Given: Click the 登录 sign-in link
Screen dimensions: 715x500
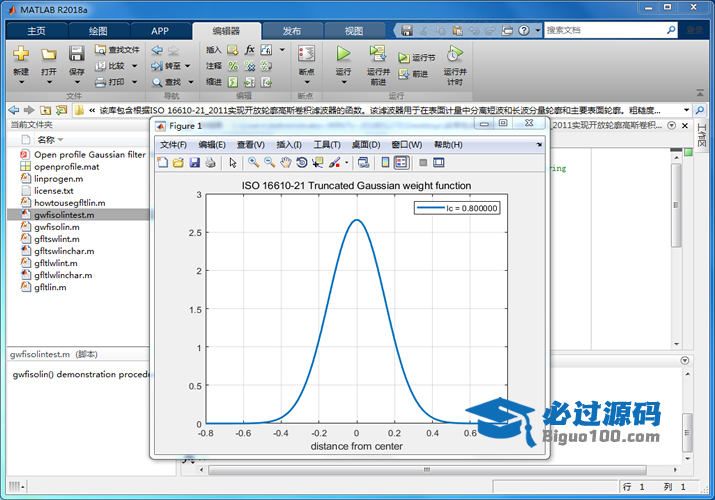Looking at the screenshot, I should coord(694,31).
